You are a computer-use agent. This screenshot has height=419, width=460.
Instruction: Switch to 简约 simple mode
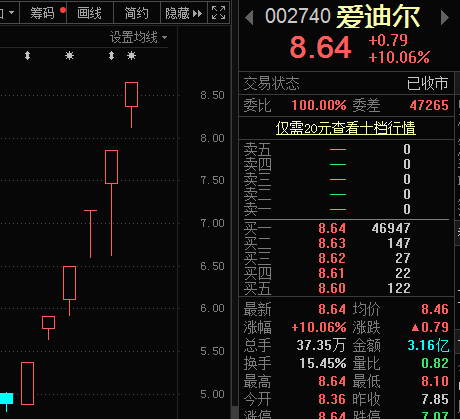pos(136,13)
